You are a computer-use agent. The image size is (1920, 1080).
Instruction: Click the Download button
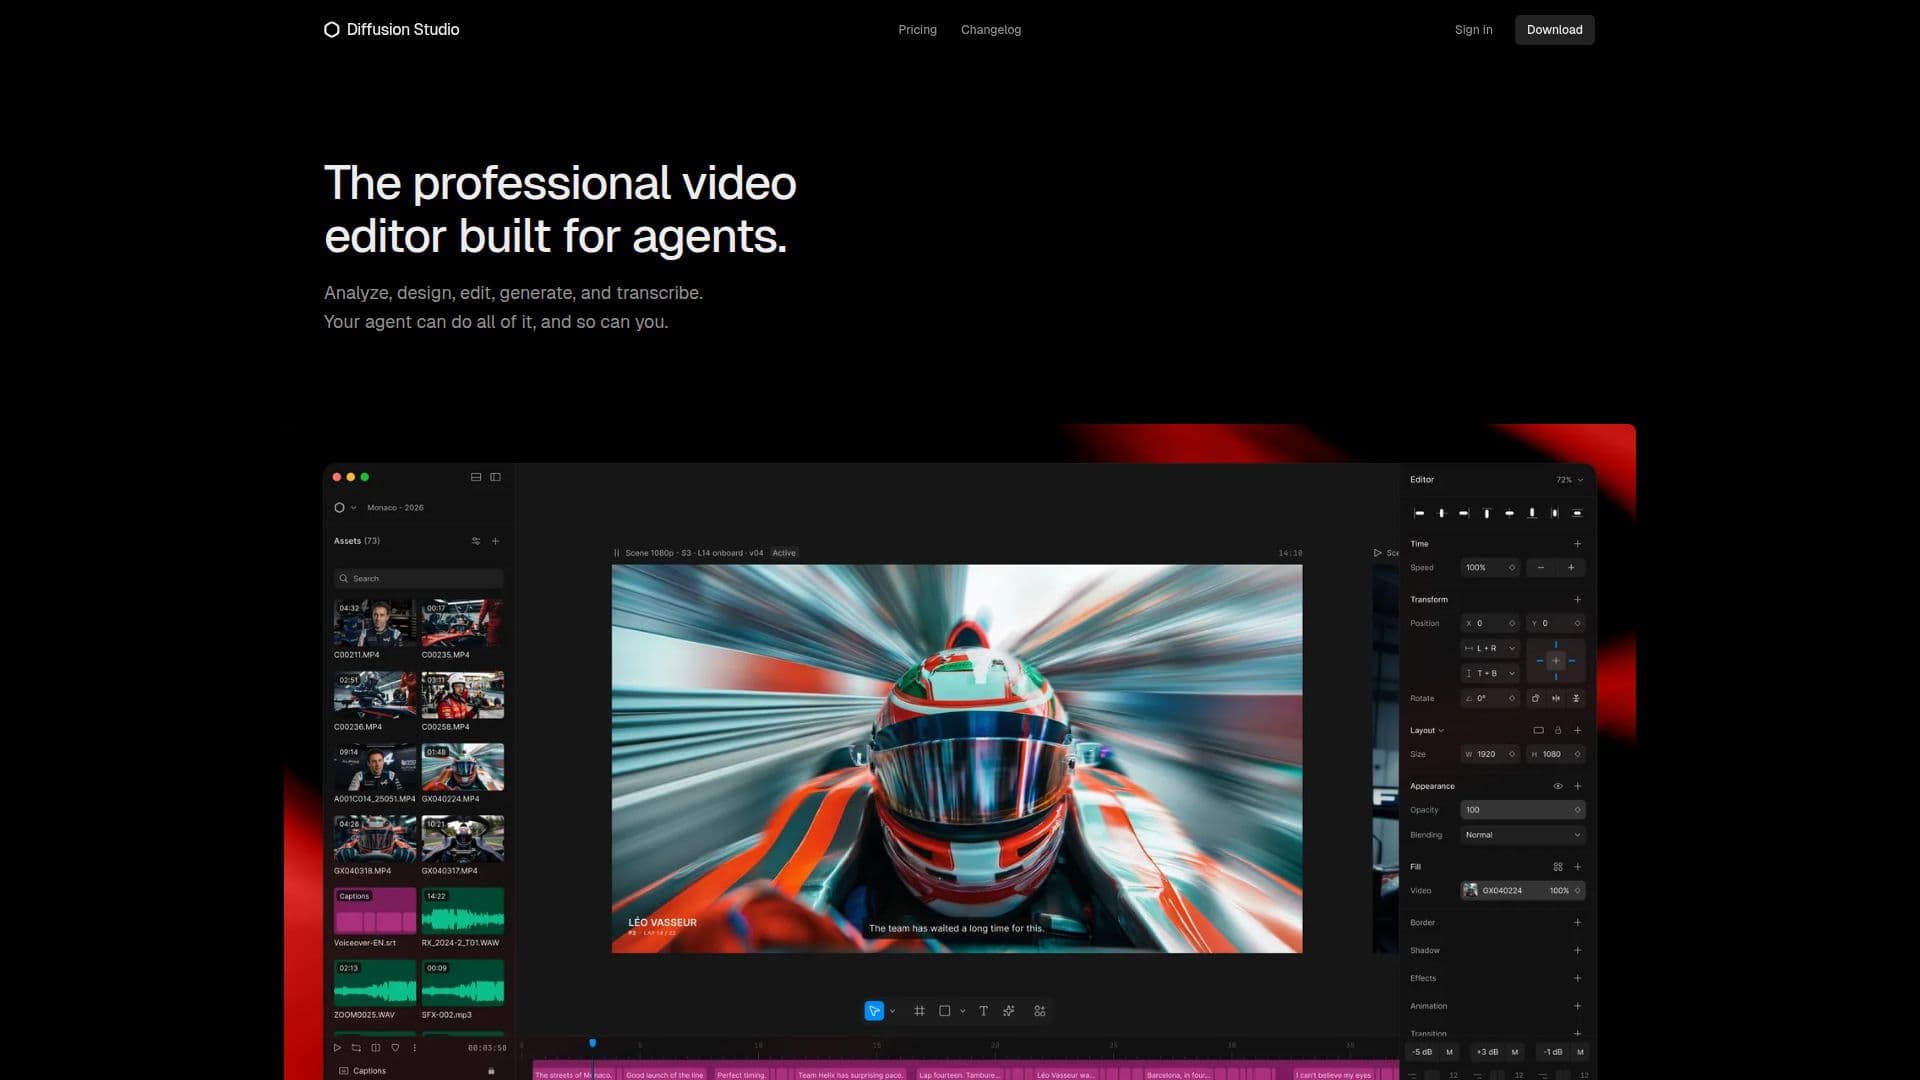pos(1554,30)
